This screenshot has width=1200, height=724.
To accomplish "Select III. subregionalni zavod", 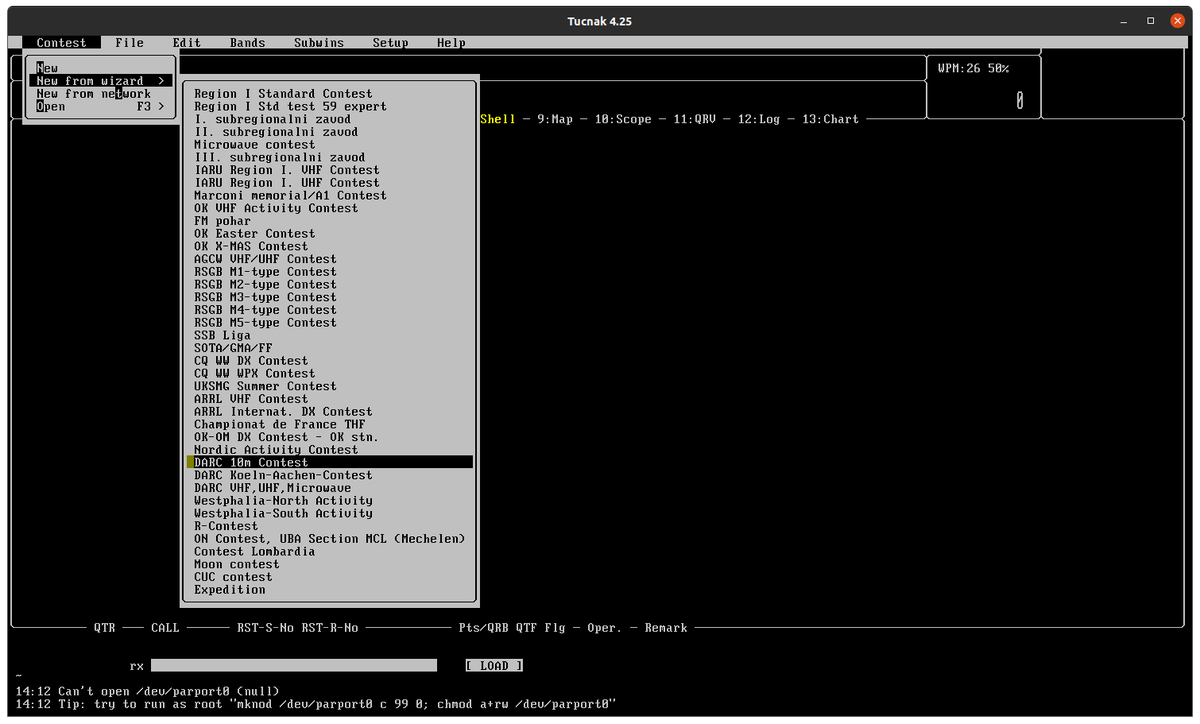I will point(329,157).
